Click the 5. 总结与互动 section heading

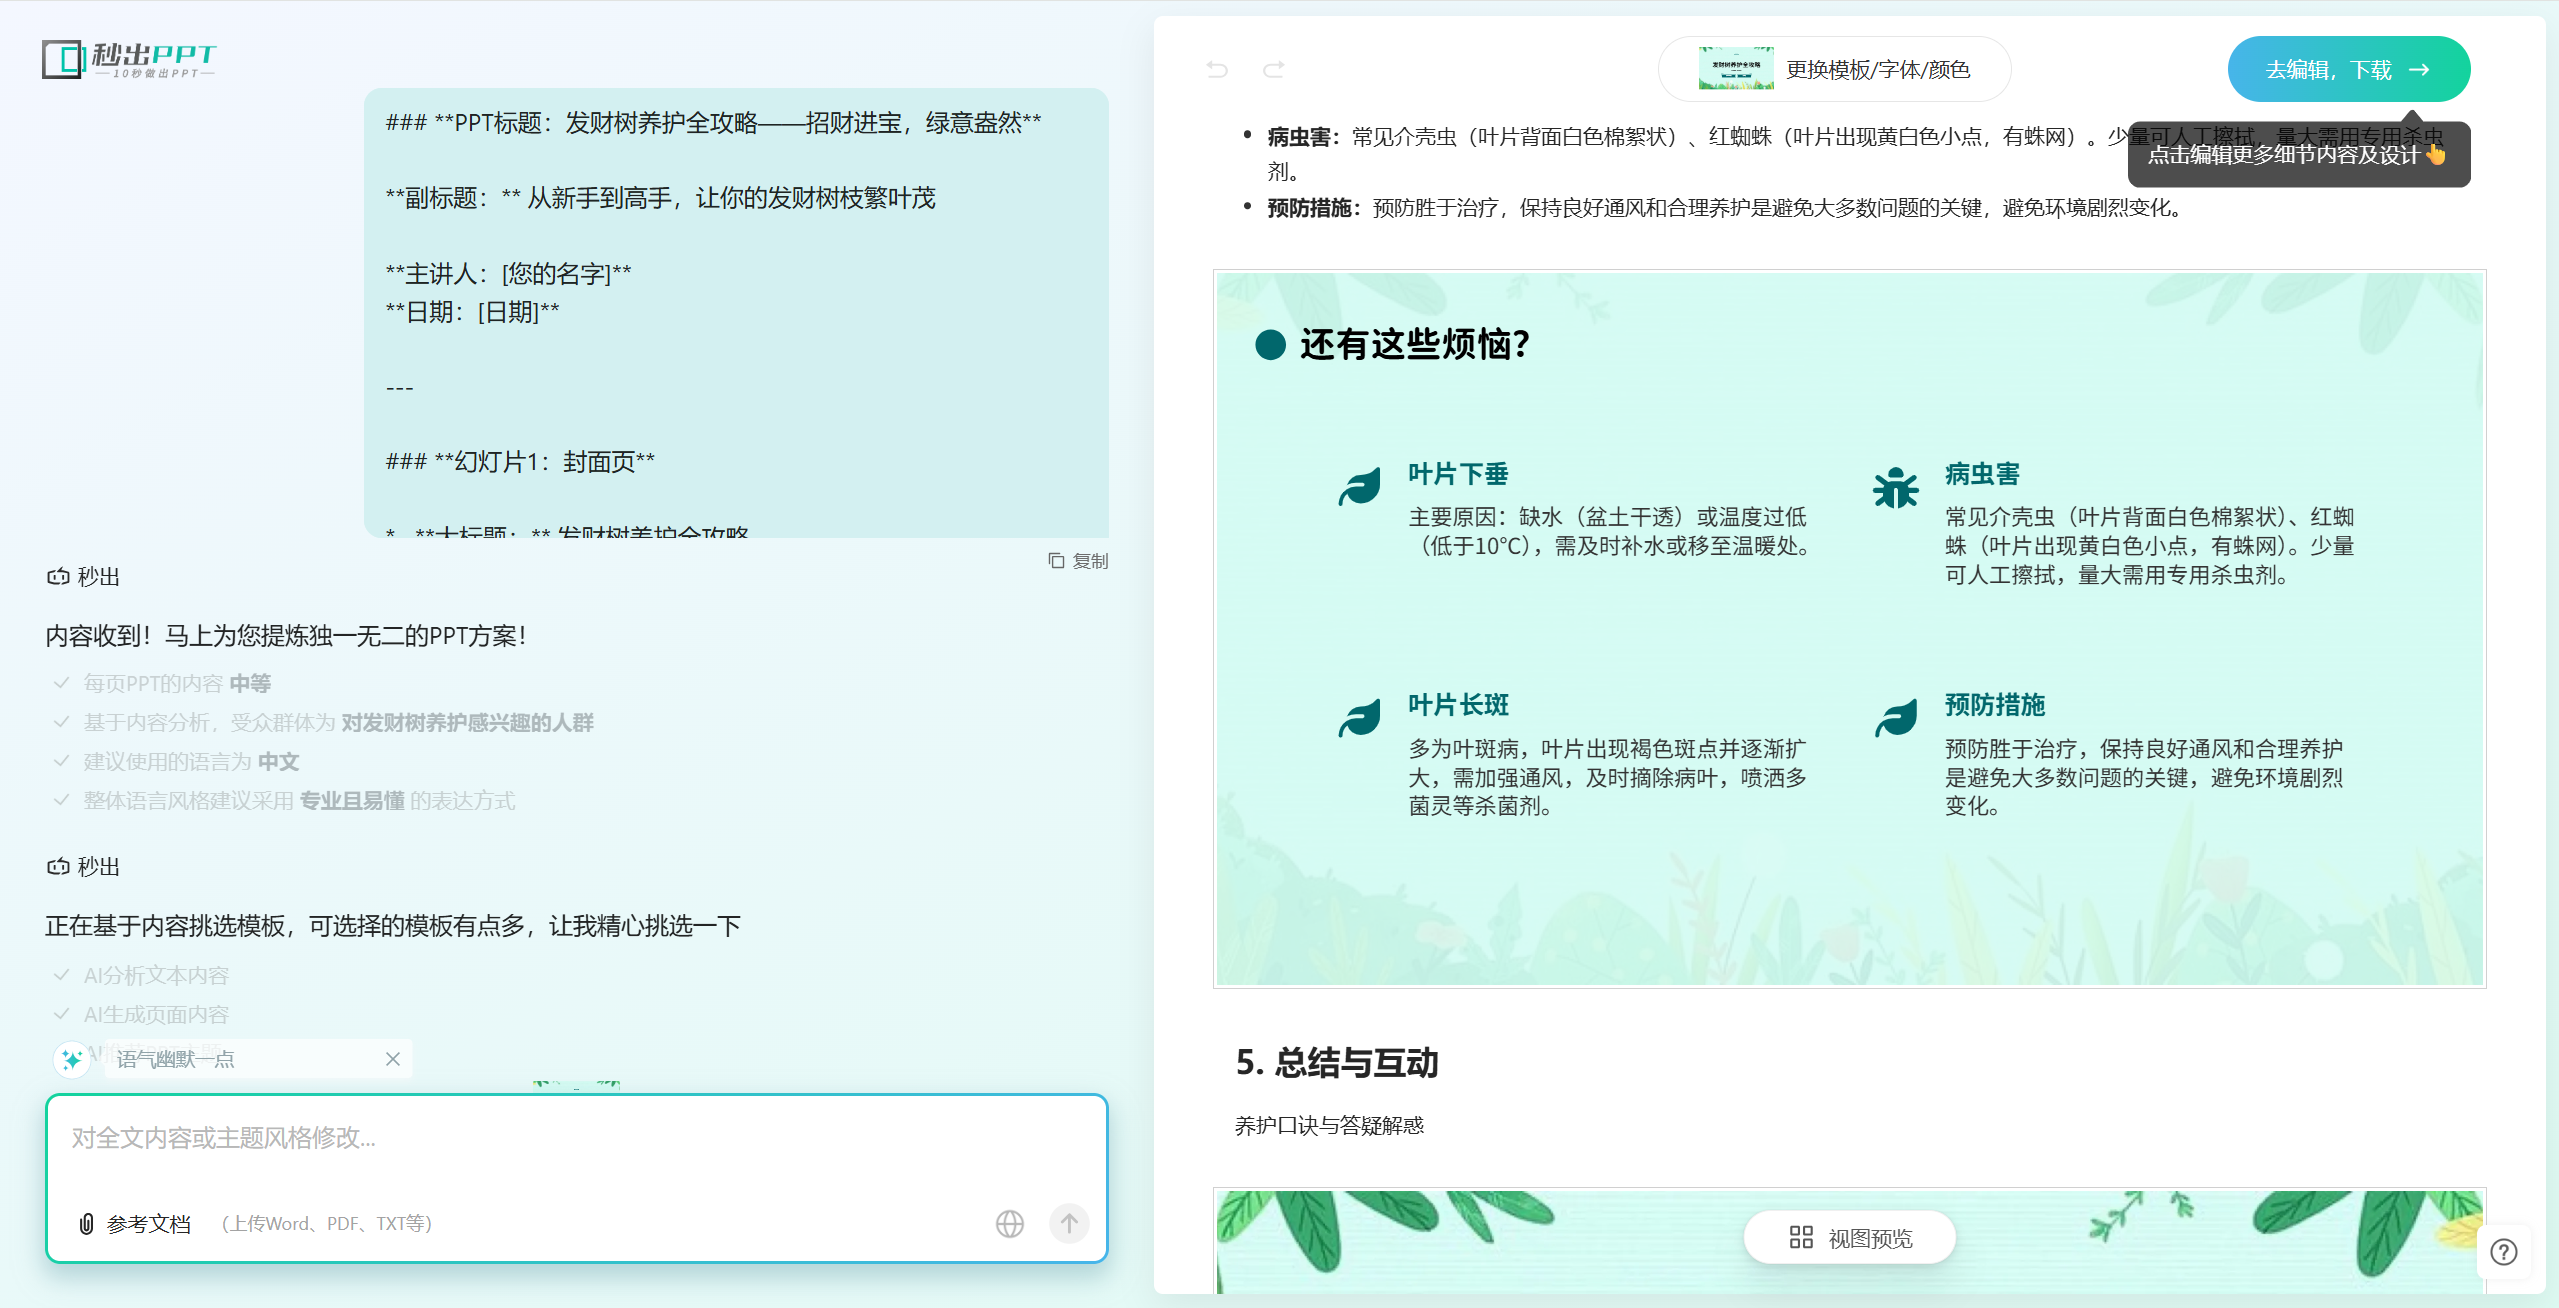point(1337,1062)
